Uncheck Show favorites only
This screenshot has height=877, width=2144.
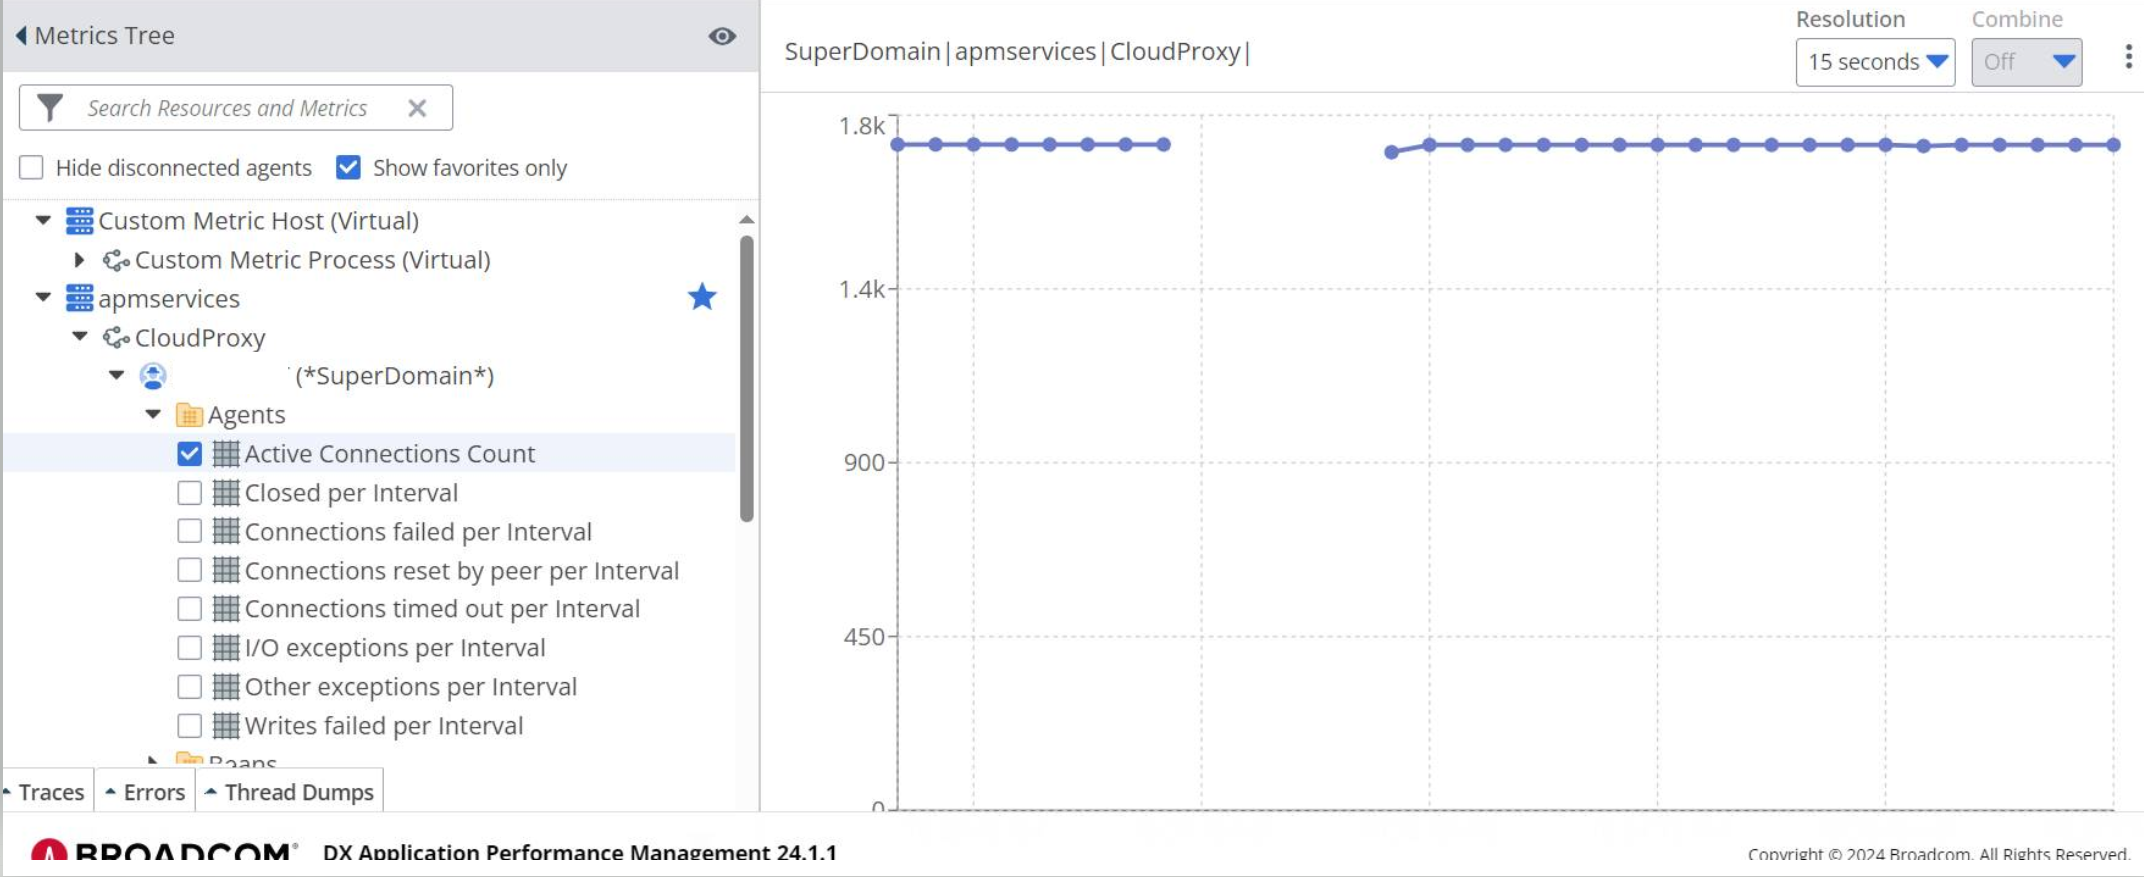pos(348,167)
